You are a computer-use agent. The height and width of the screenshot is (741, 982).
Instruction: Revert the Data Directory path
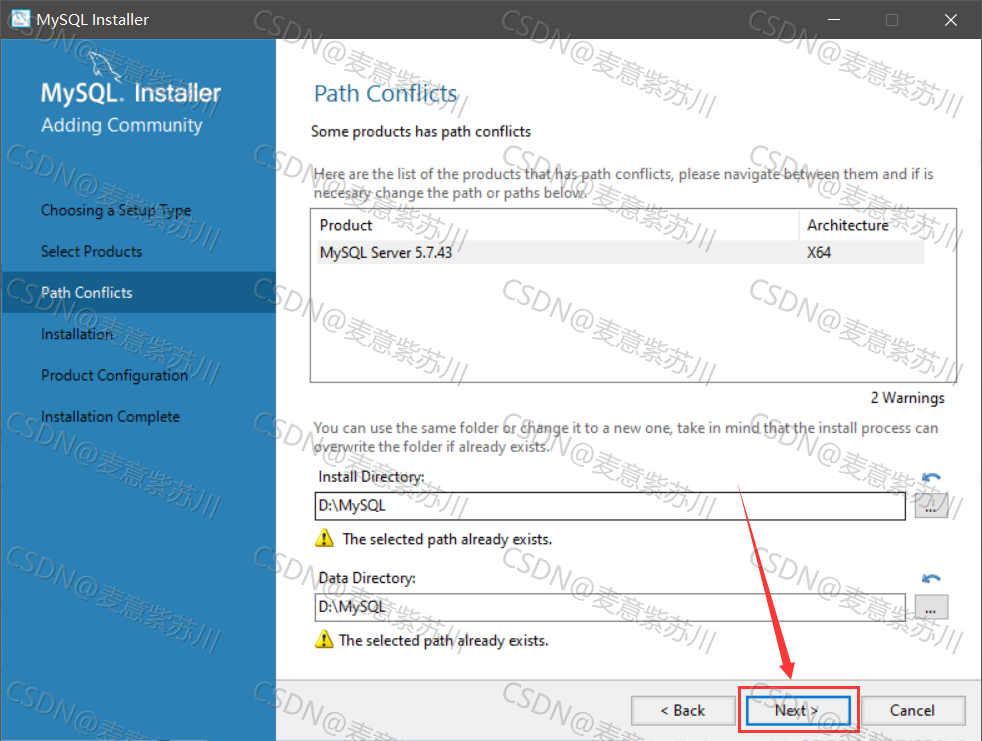coord(931,578)
